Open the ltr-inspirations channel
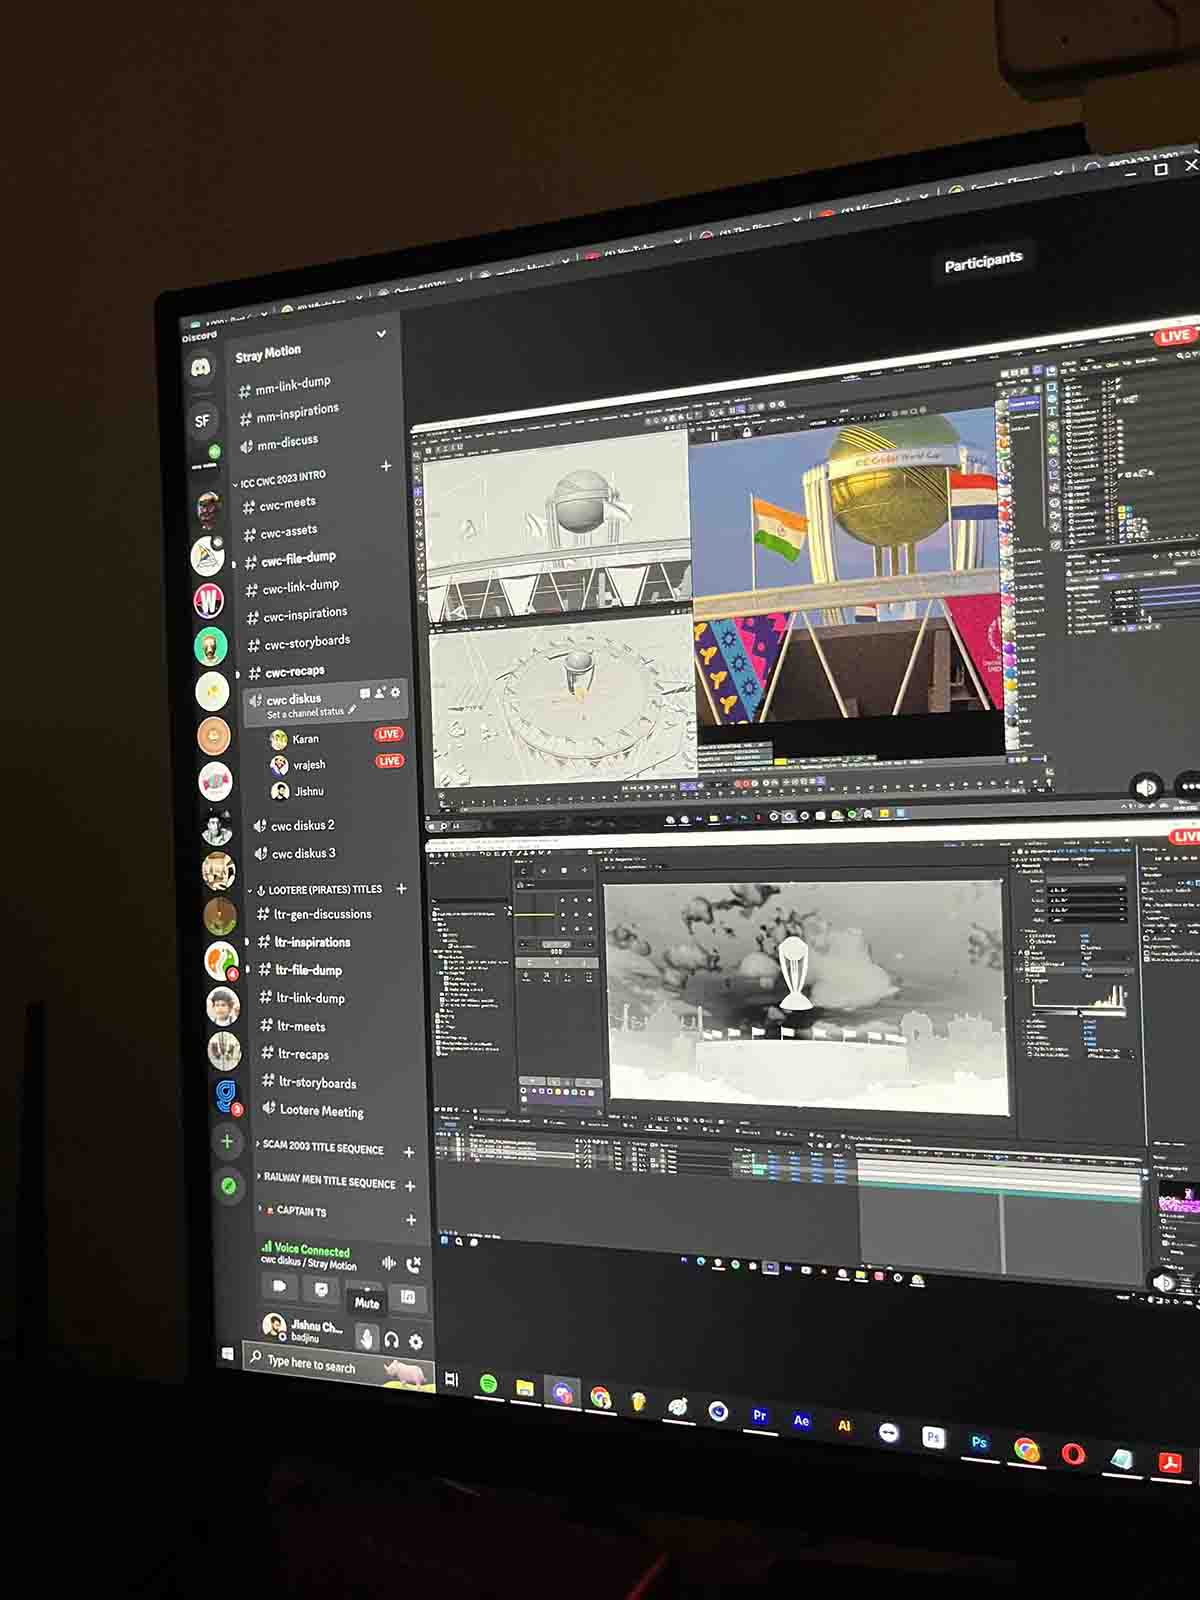The image size is (1200, 1600). [312, 942]
